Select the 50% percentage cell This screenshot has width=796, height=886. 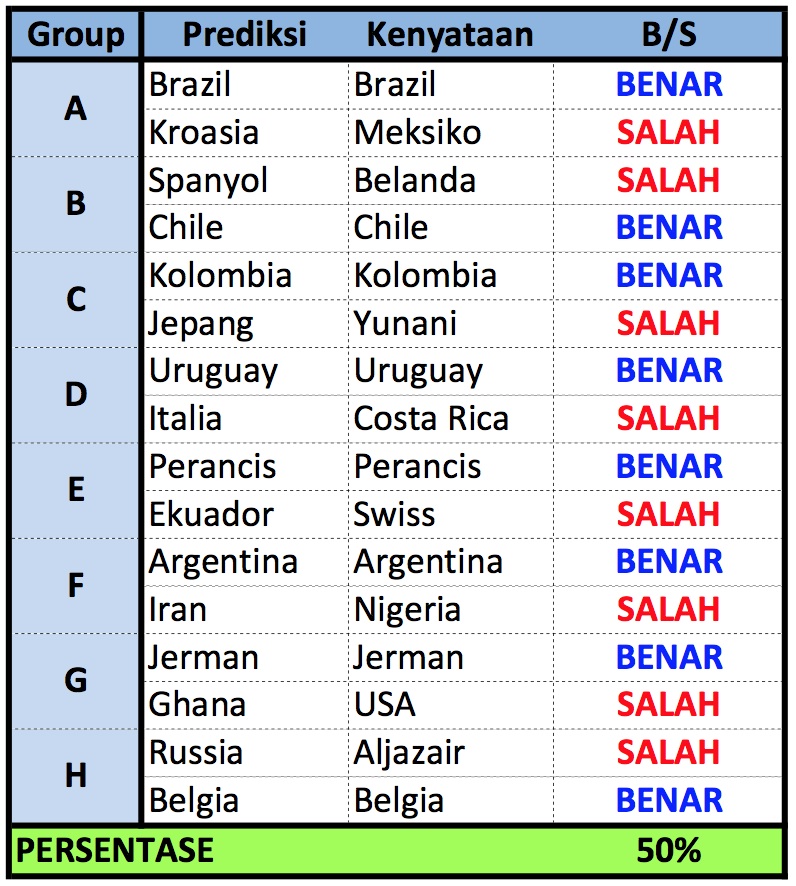668,851
